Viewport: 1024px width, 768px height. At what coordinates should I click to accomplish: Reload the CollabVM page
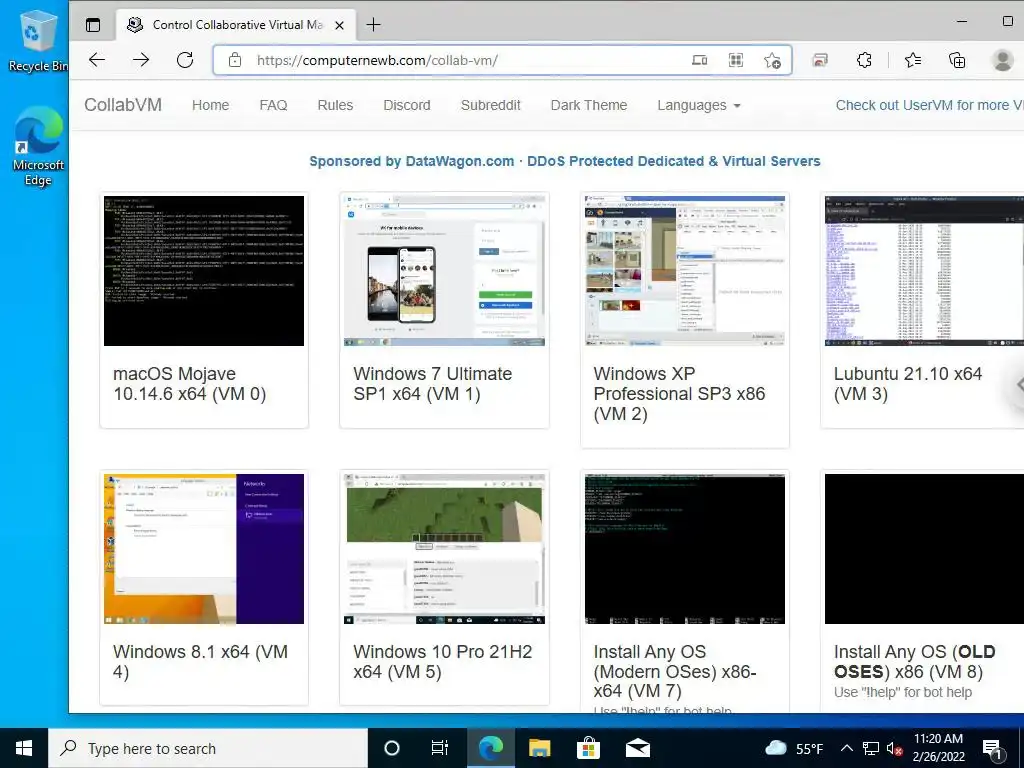(185, 60)
